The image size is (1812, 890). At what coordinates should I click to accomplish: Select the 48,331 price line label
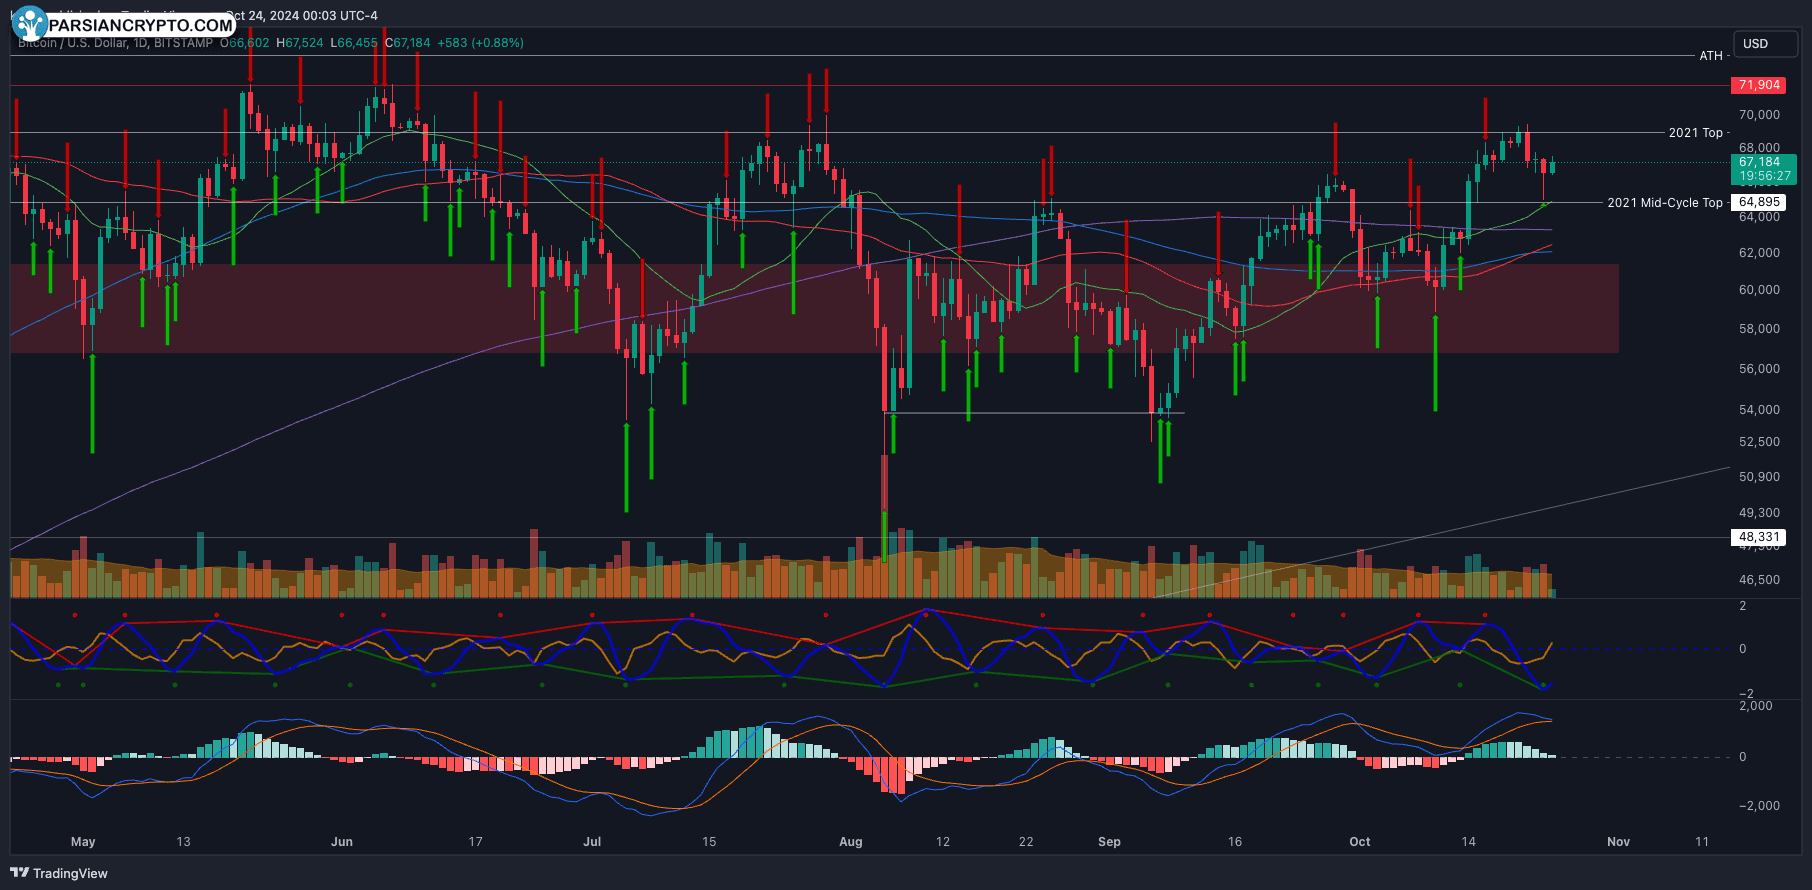(x=1759, y=537)
